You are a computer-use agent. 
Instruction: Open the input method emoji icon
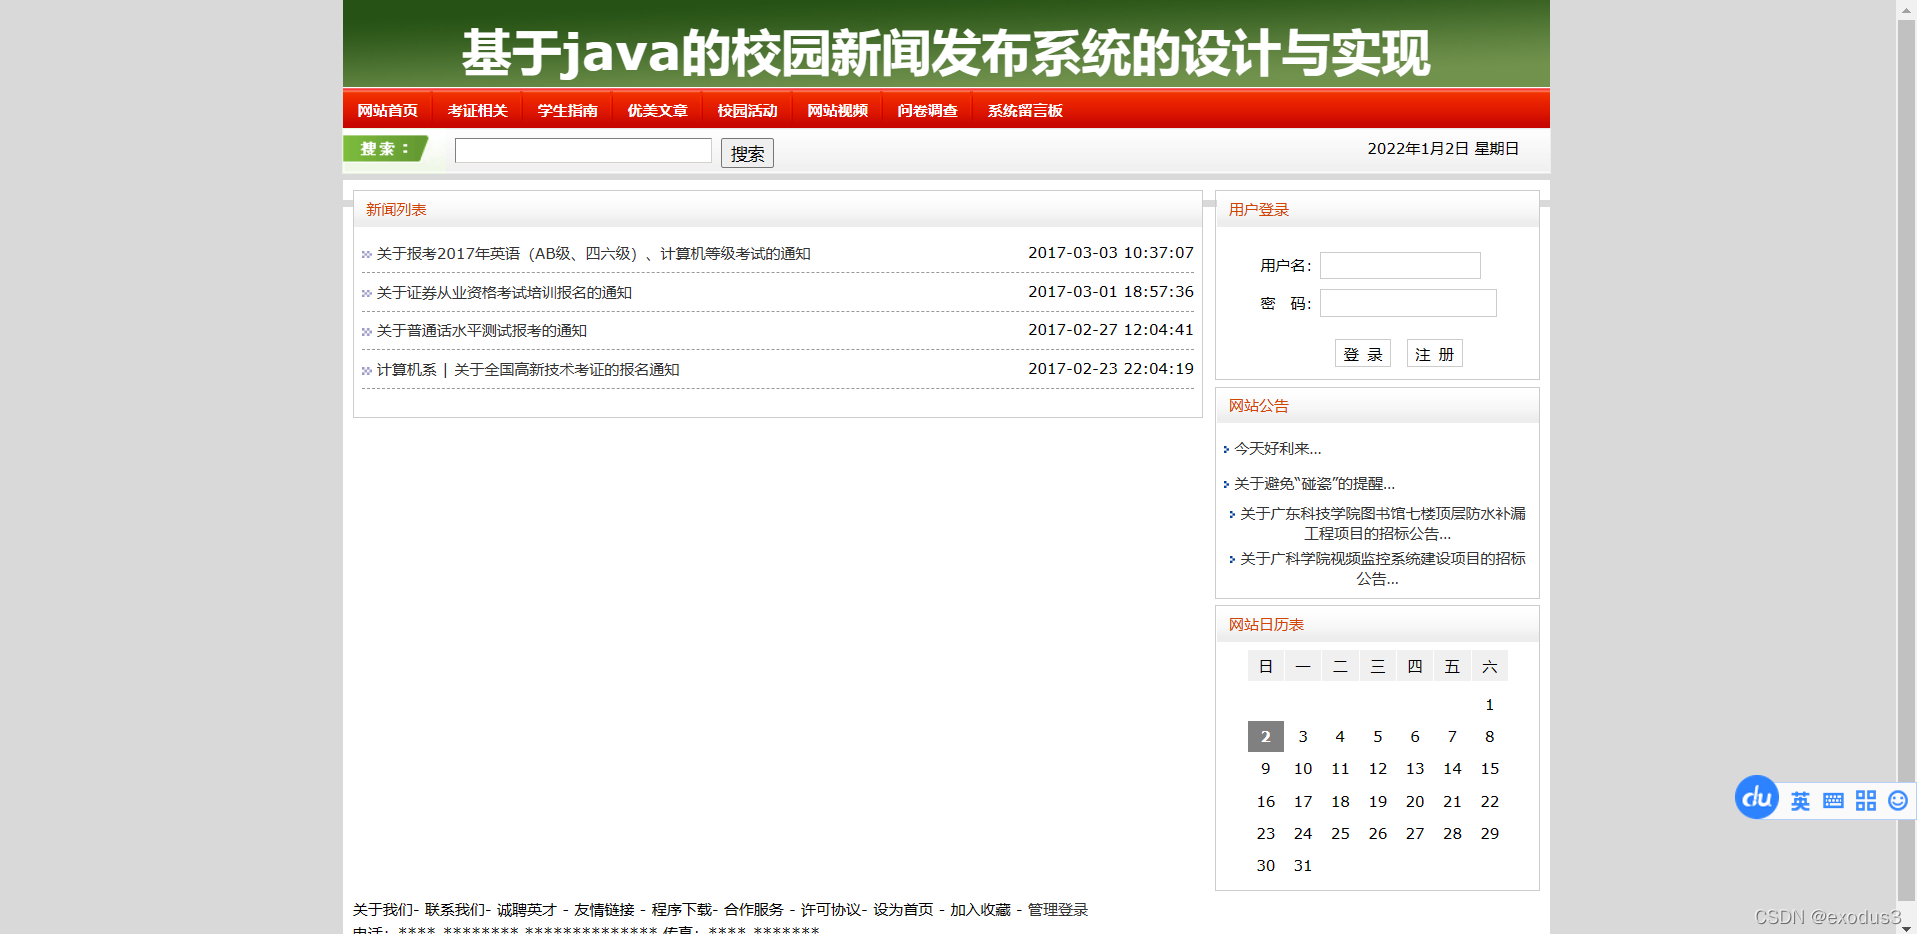coord(1898,801)
